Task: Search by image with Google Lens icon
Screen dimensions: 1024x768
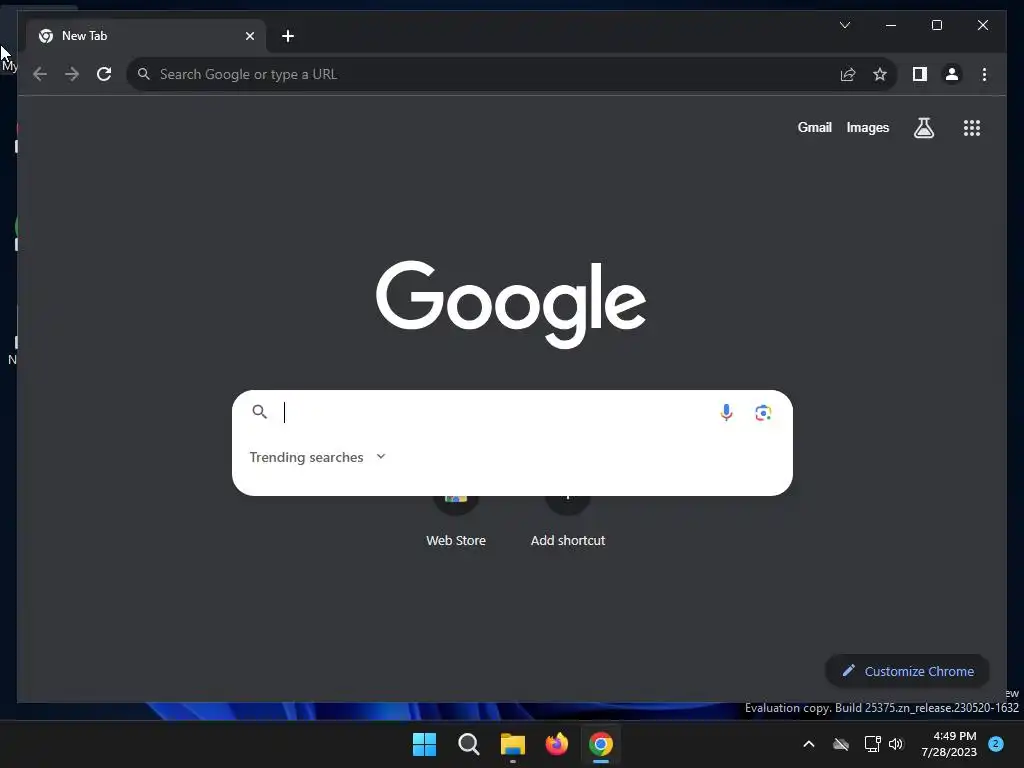Action: coord(763,412)
